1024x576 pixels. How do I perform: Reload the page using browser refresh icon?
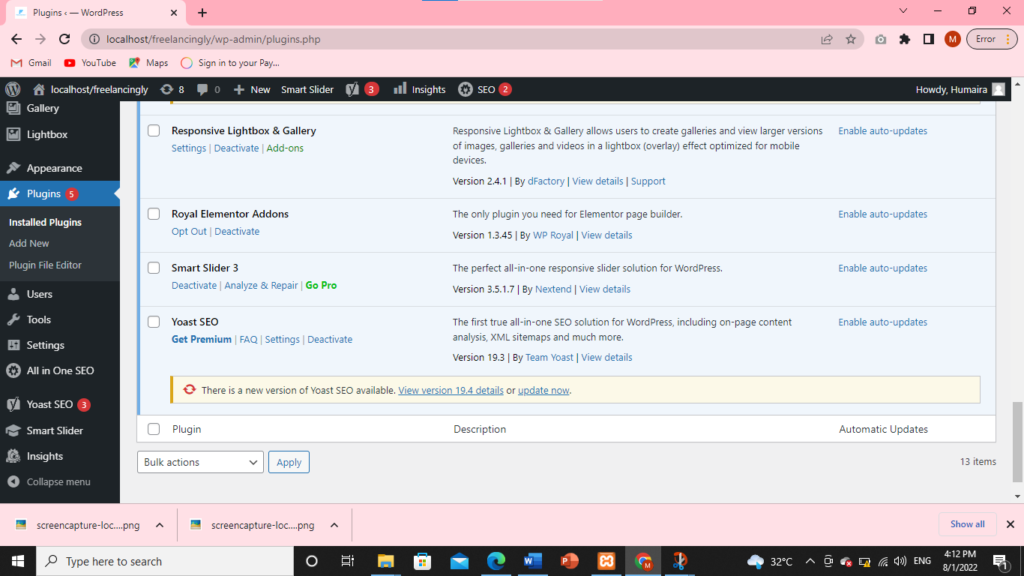64,39
